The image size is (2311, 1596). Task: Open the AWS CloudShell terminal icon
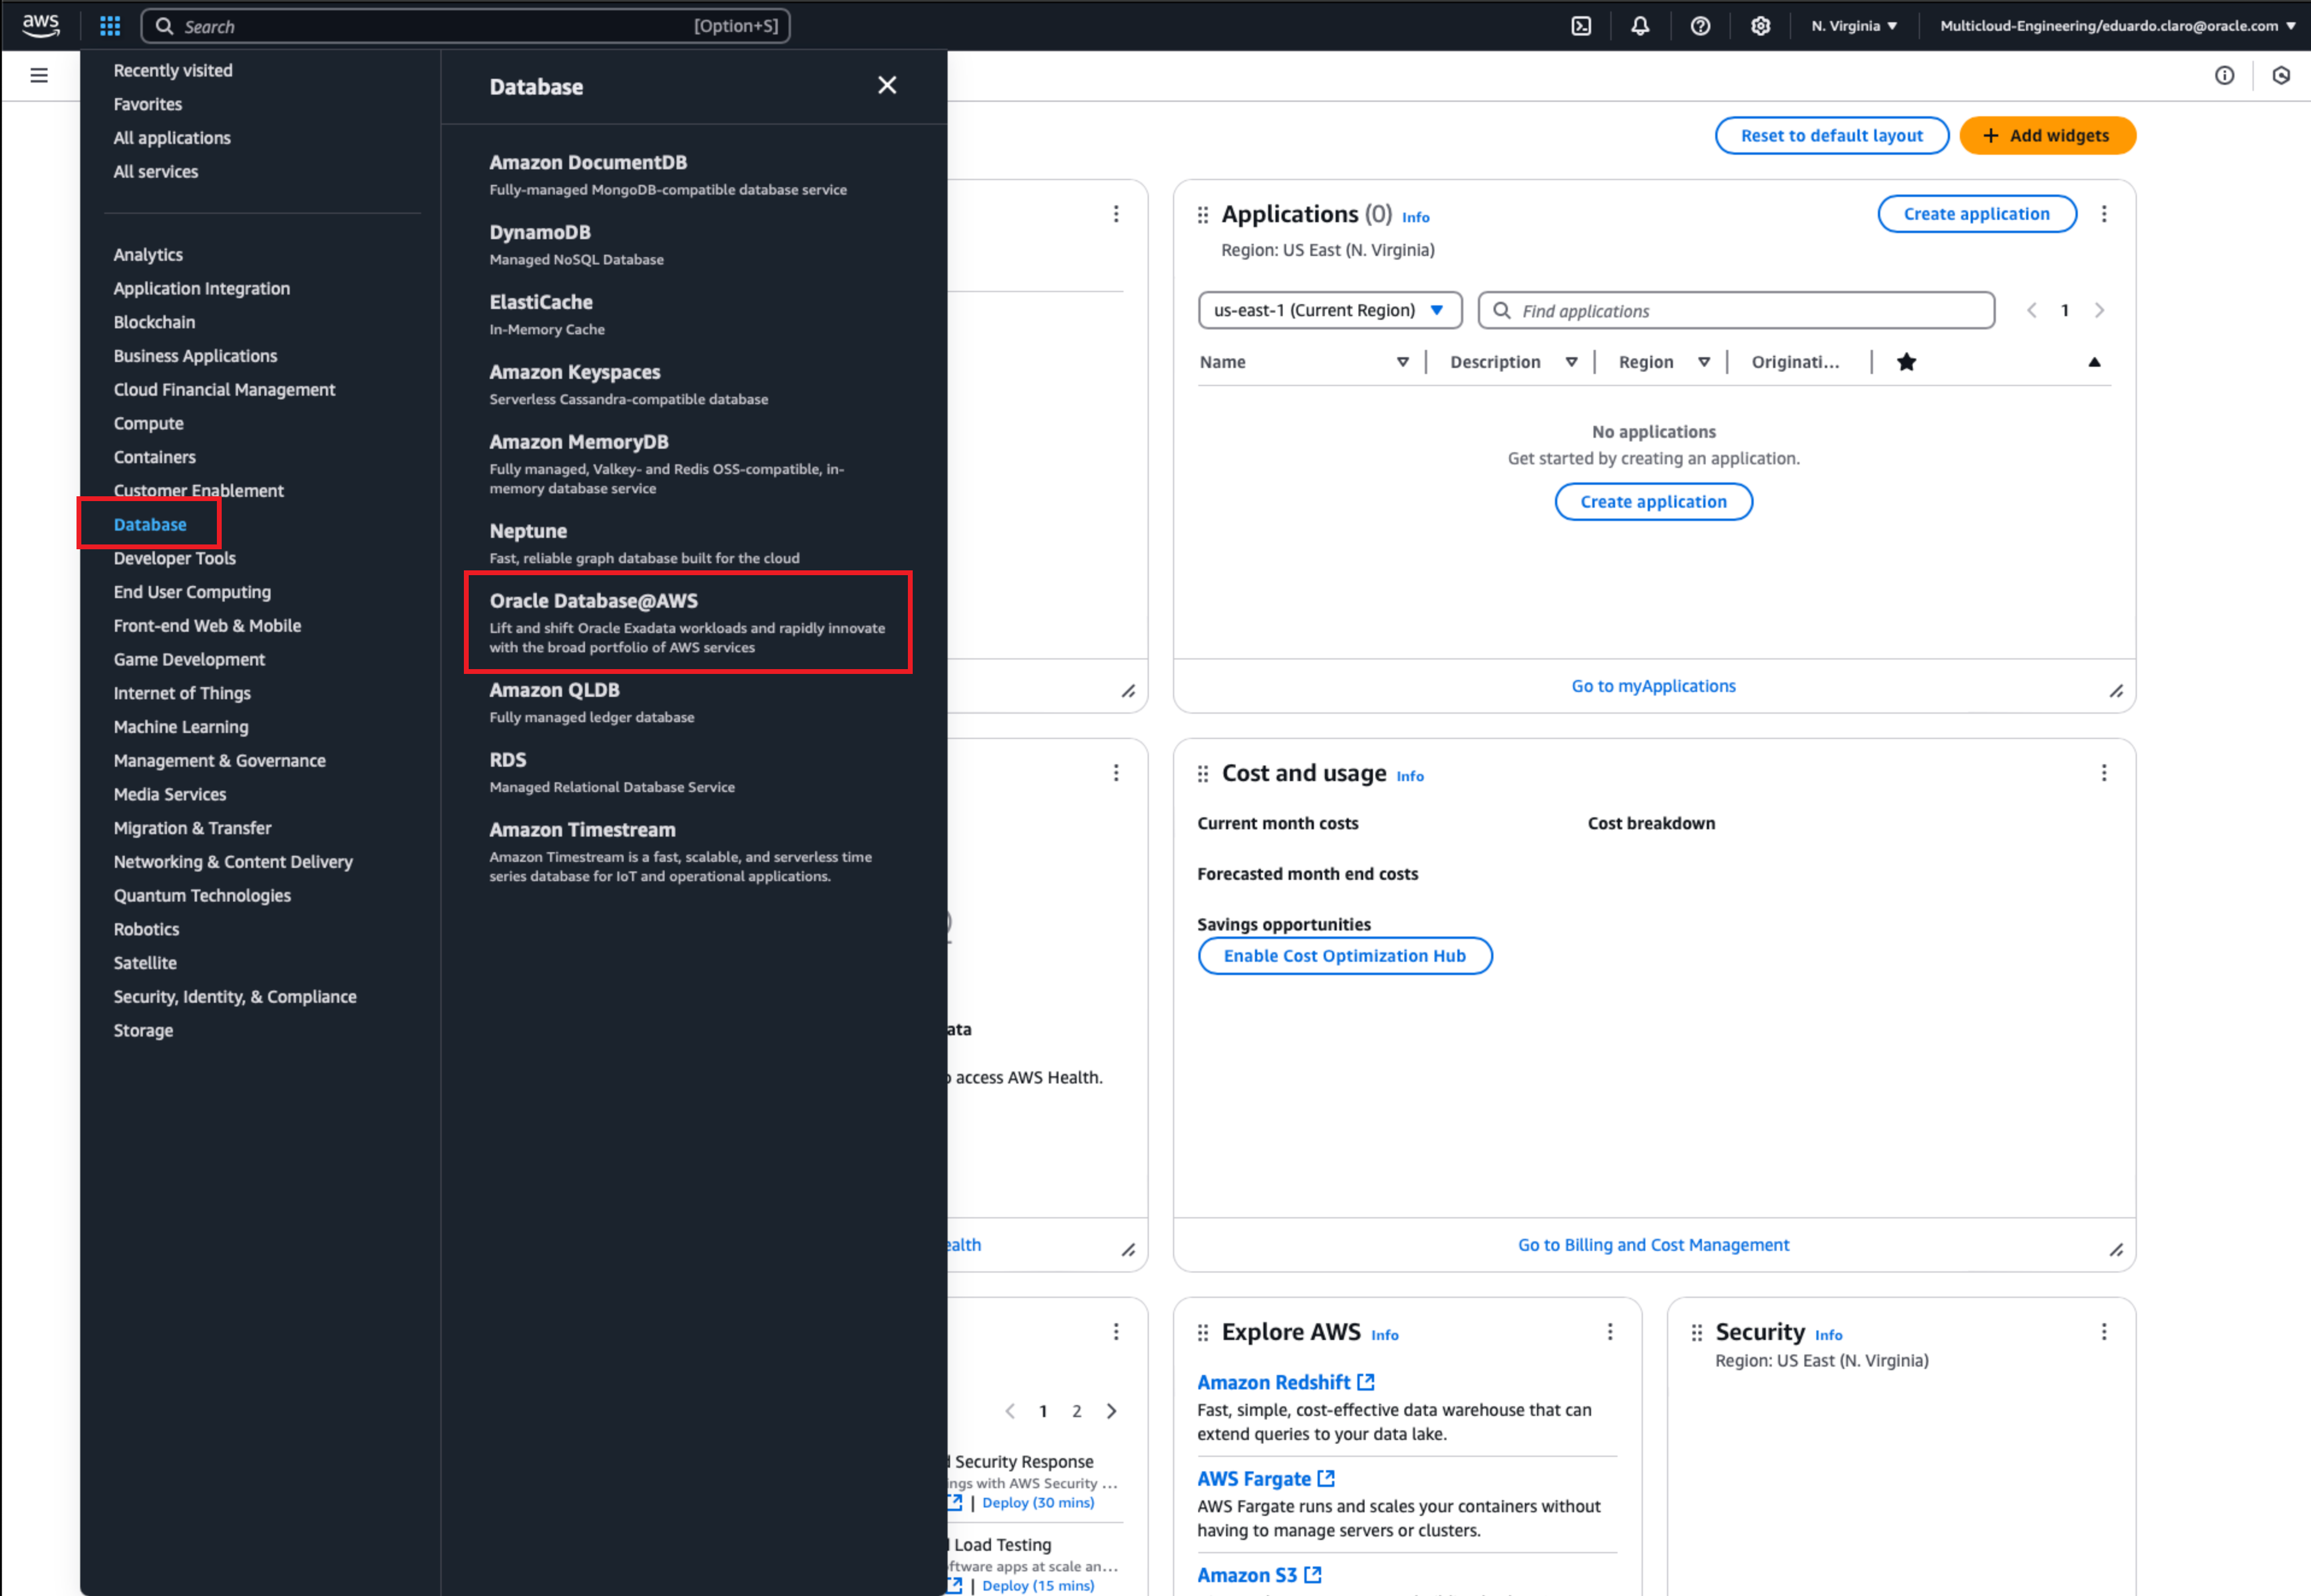[x=1581, y=25]
